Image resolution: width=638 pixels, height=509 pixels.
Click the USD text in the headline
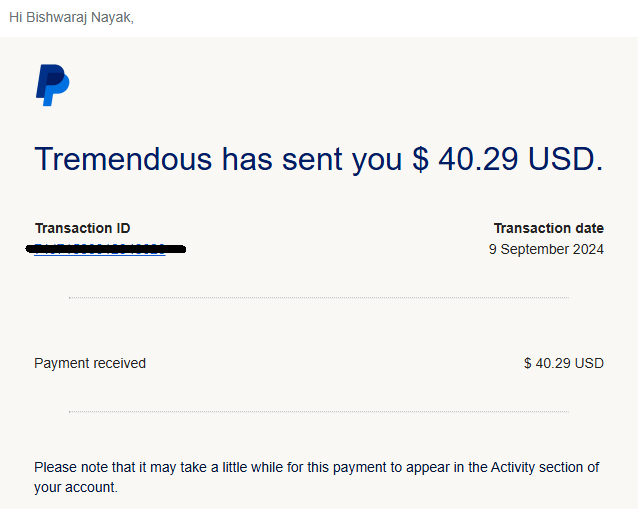(x=562, y=159)
